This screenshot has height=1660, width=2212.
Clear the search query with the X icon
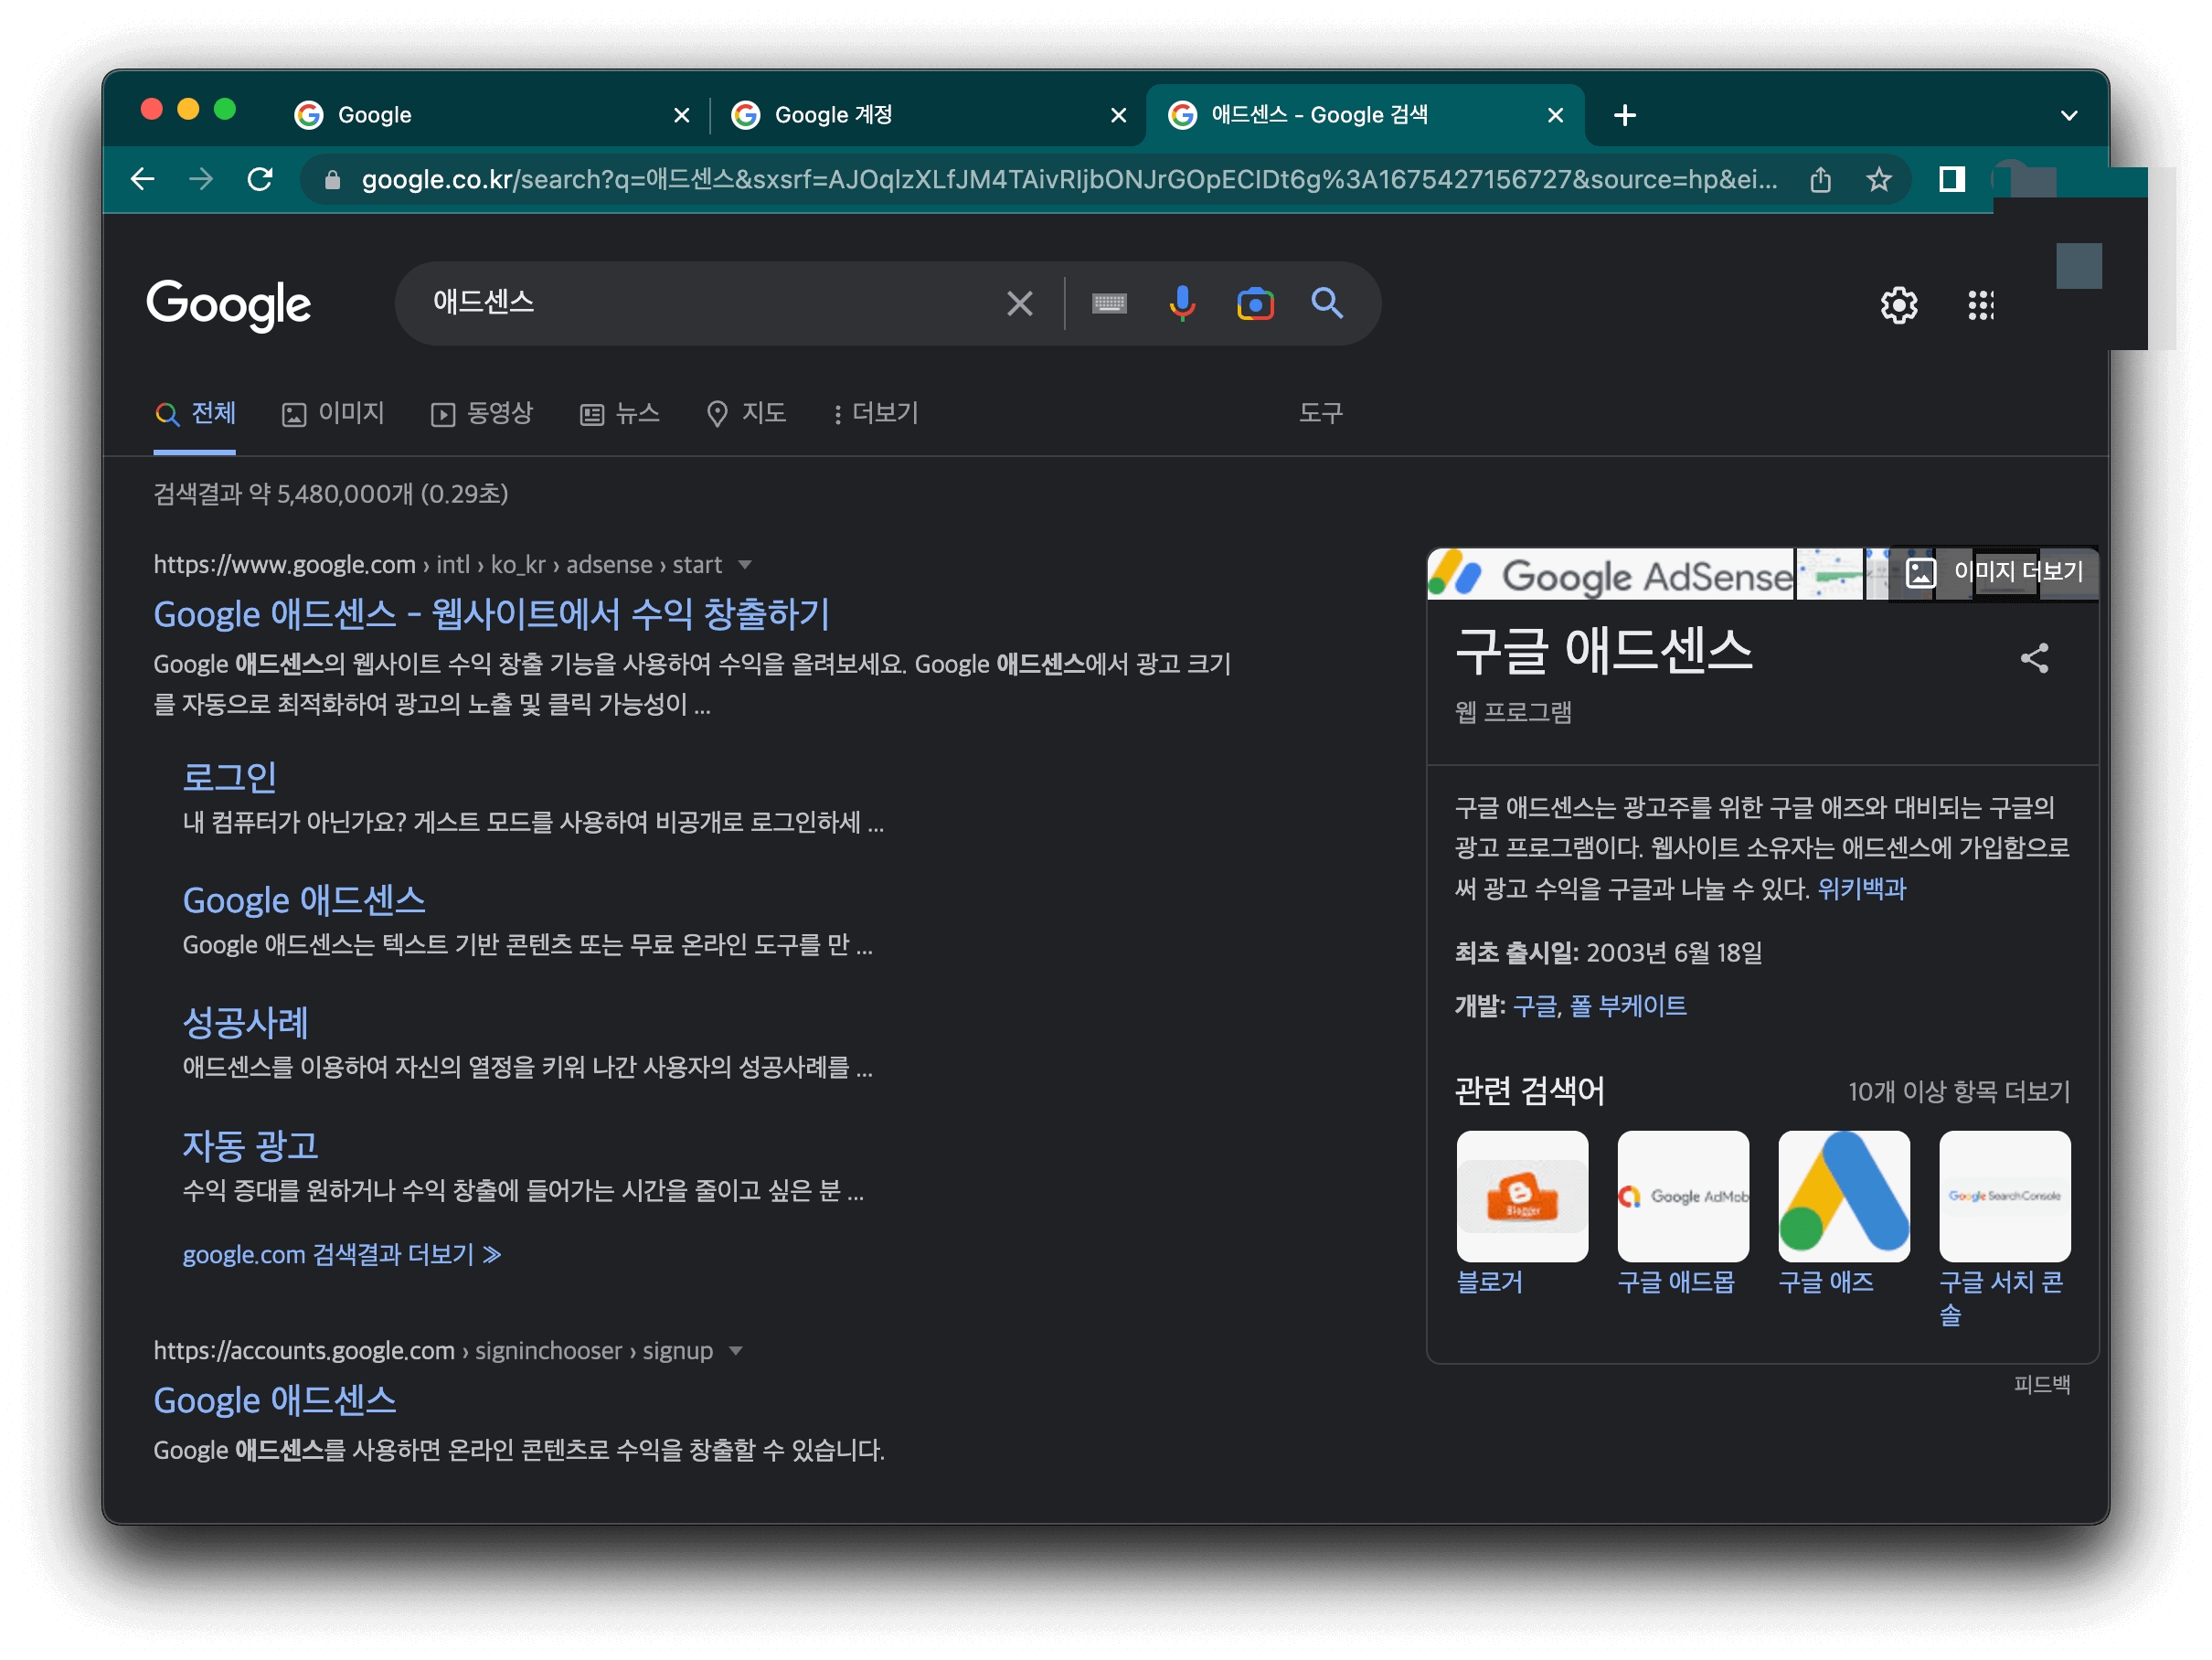1019,303
